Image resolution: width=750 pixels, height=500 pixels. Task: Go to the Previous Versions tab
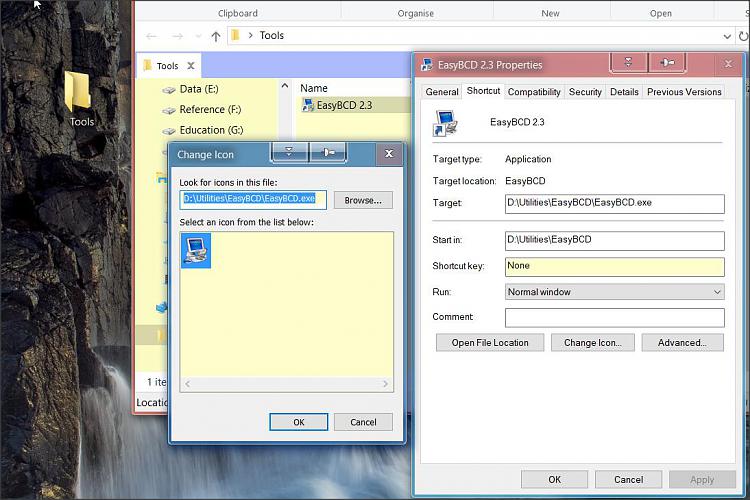(x=684, y=92)
